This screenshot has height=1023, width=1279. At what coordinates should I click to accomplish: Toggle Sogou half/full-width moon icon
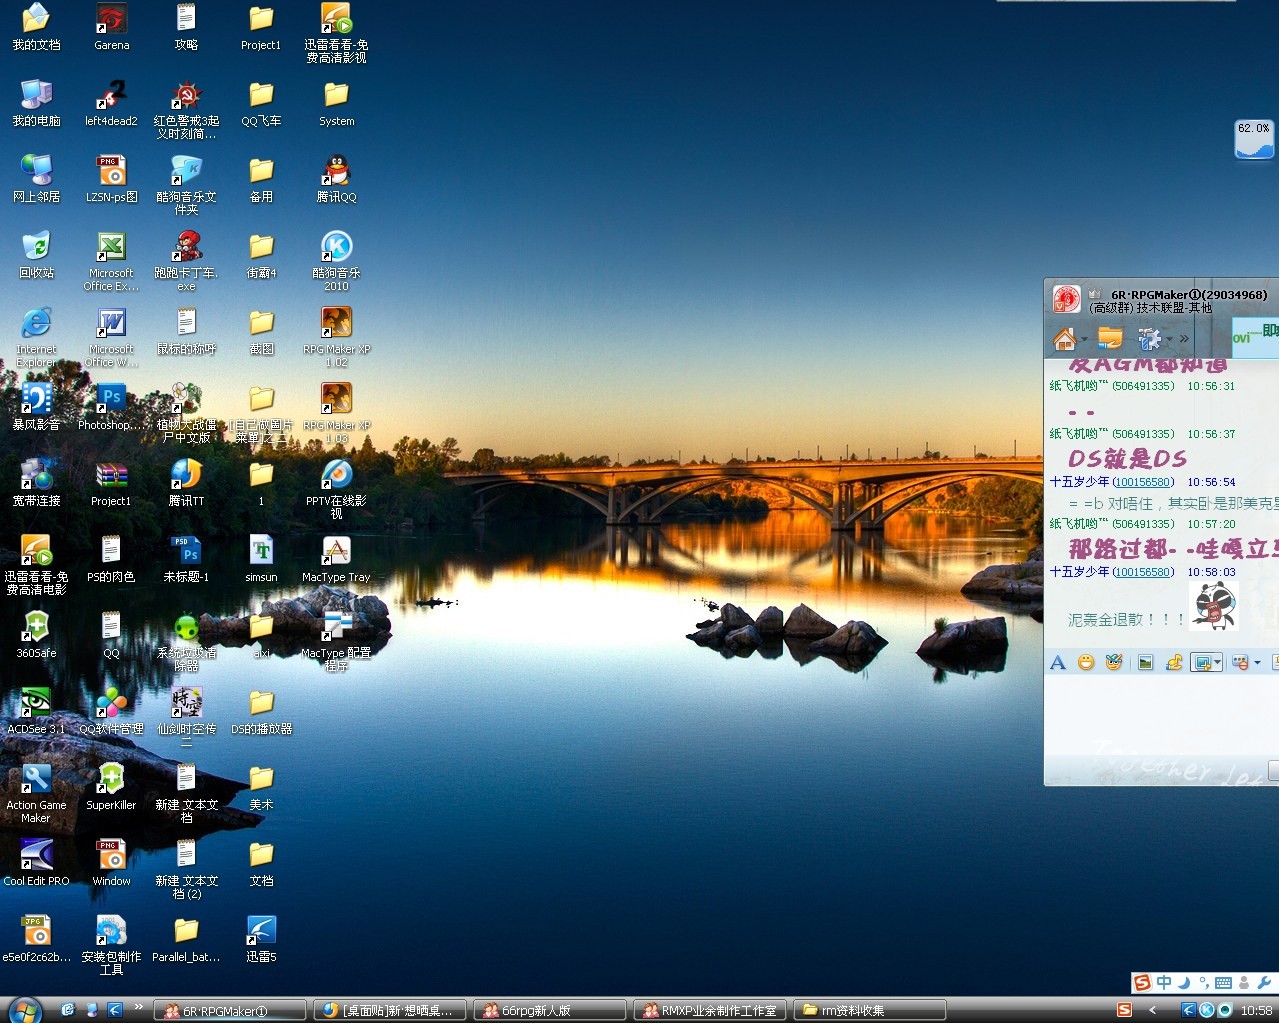(x=1185, y=983)
